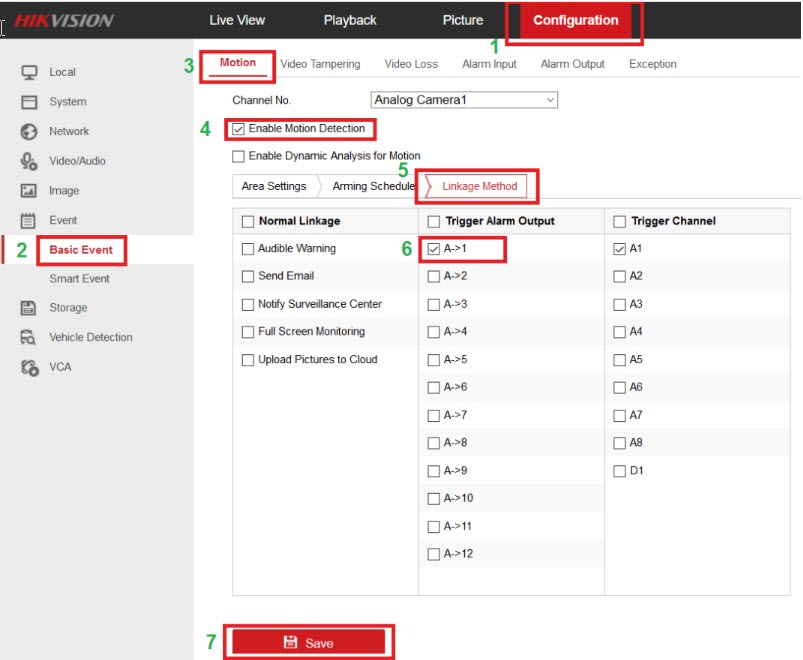
Task: Click the VCA icon in sidebar
Action: [x=29, y=367]
